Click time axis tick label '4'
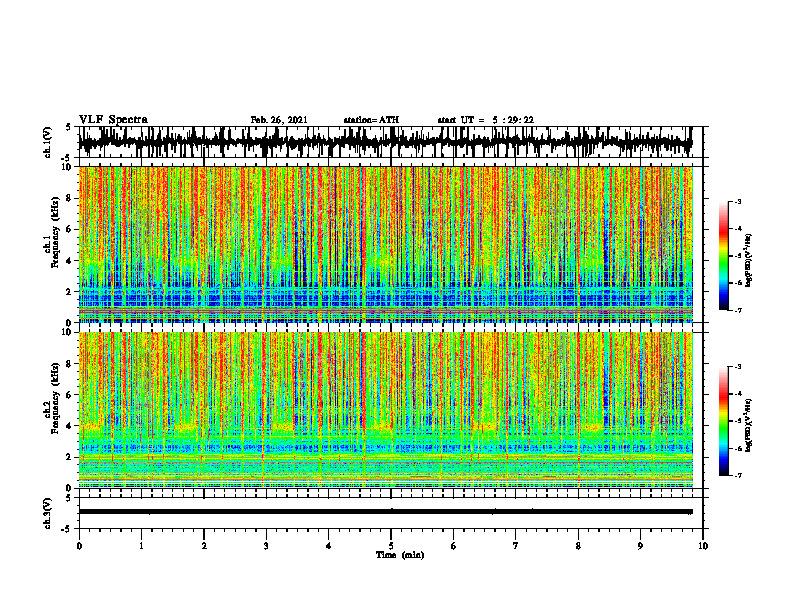 [329, 546]
